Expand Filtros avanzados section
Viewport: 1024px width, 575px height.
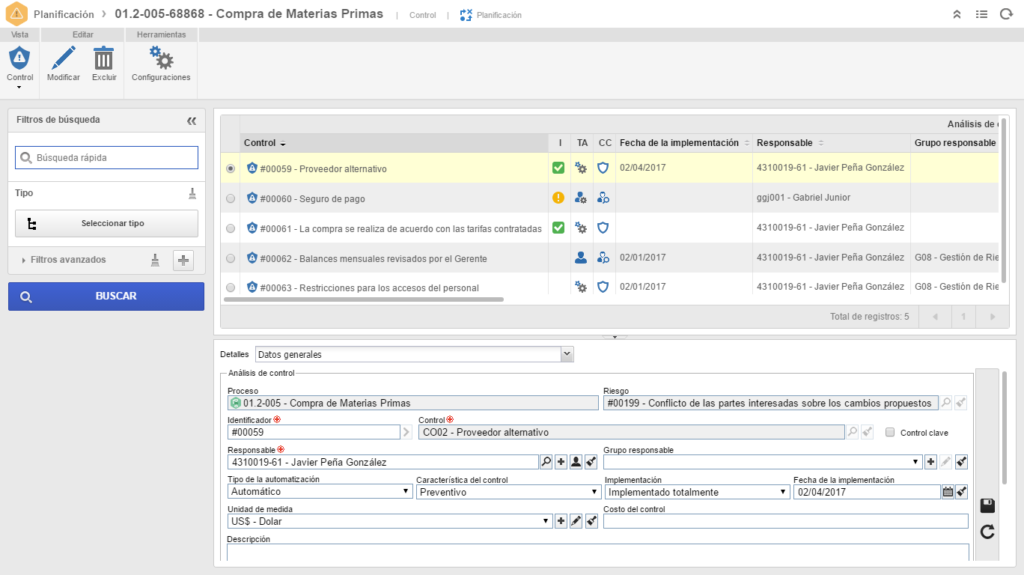(x=63, y=260)
